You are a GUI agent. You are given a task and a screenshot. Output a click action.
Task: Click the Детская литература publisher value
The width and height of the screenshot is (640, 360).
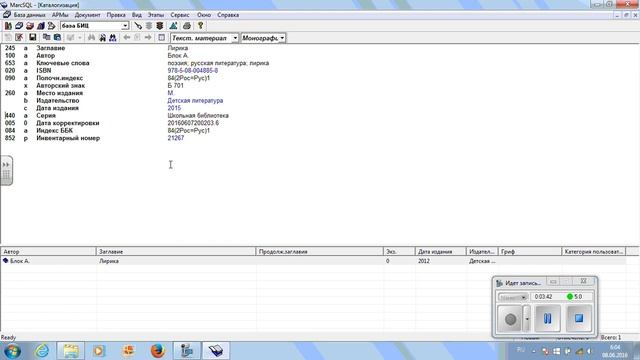(195, 100)
